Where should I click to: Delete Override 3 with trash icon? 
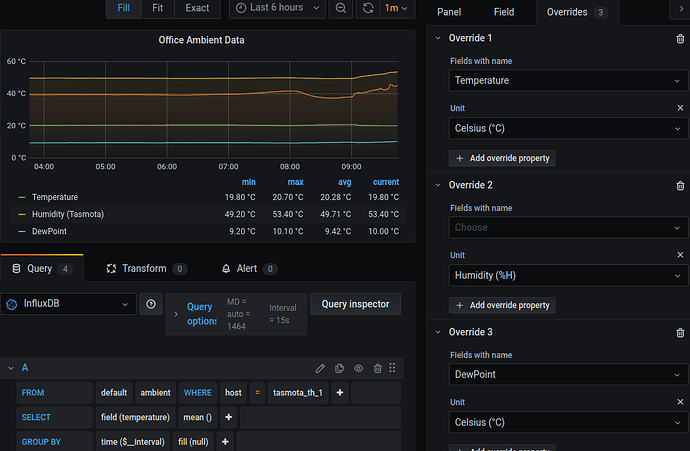[x=680, y=333]
